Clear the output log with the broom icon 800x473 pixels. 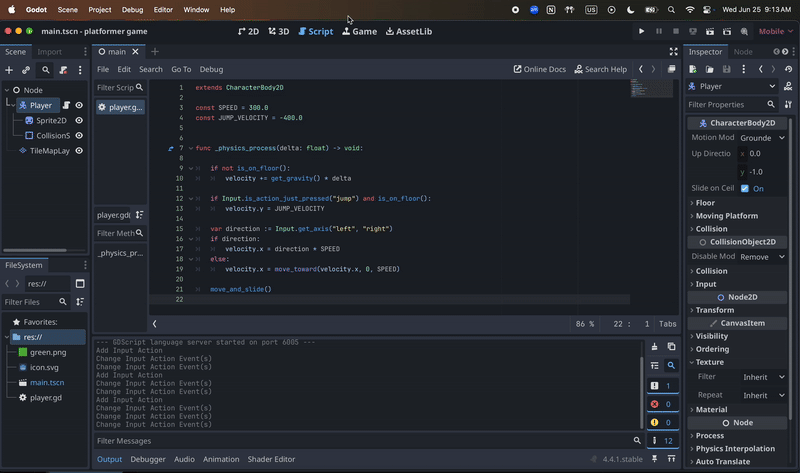tap(654, 347)
